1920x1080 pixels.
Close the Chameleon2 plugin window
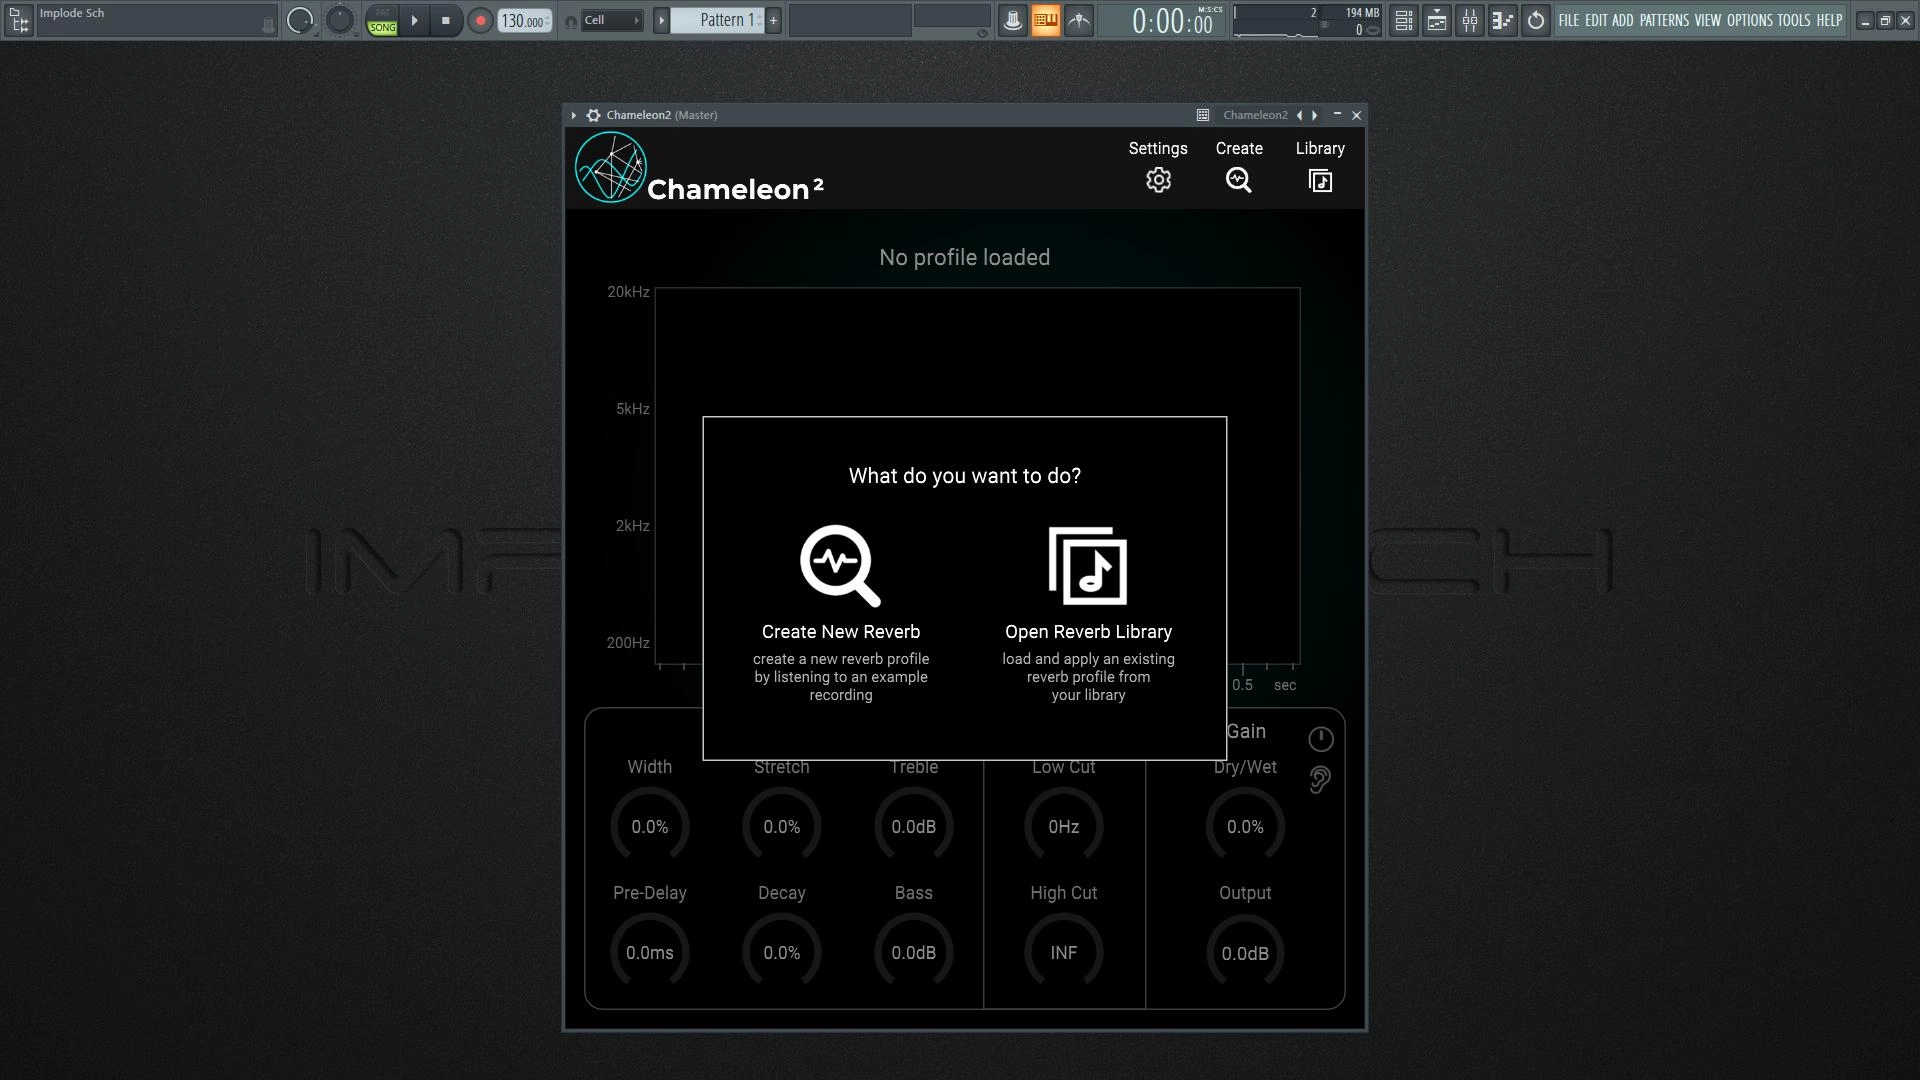(1356, 115)
